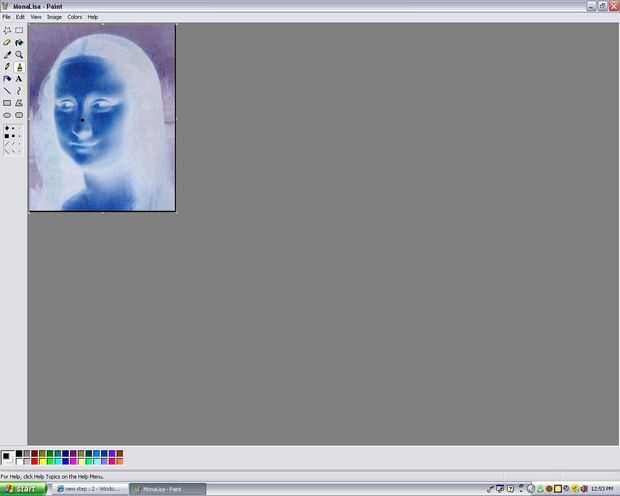Open the Image menu
This screenshot has height=496, width=620.
54,17
